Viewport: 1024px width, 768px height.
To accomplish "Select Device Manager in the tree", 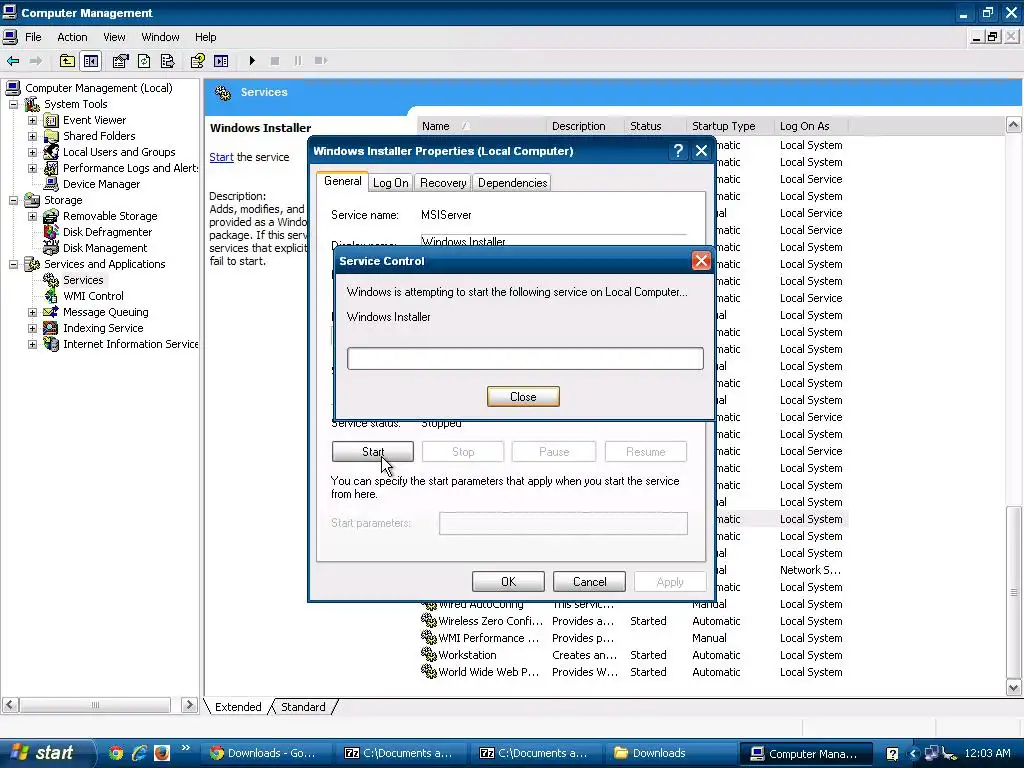I will pyautogui.click(x=101, y=184).
